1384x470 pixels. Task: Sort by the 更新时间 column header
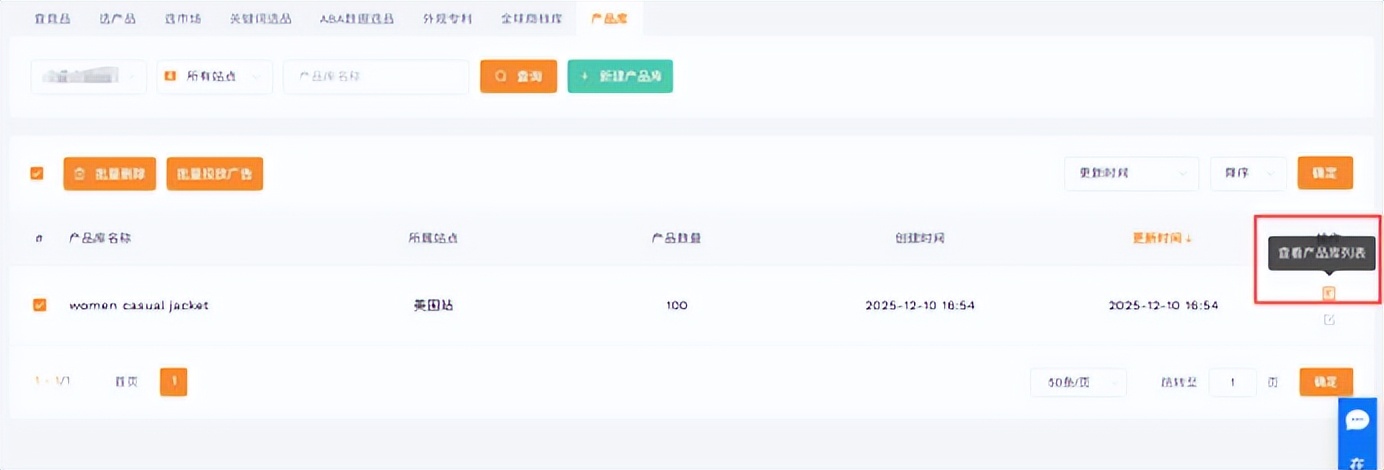tap(1162, 238)
